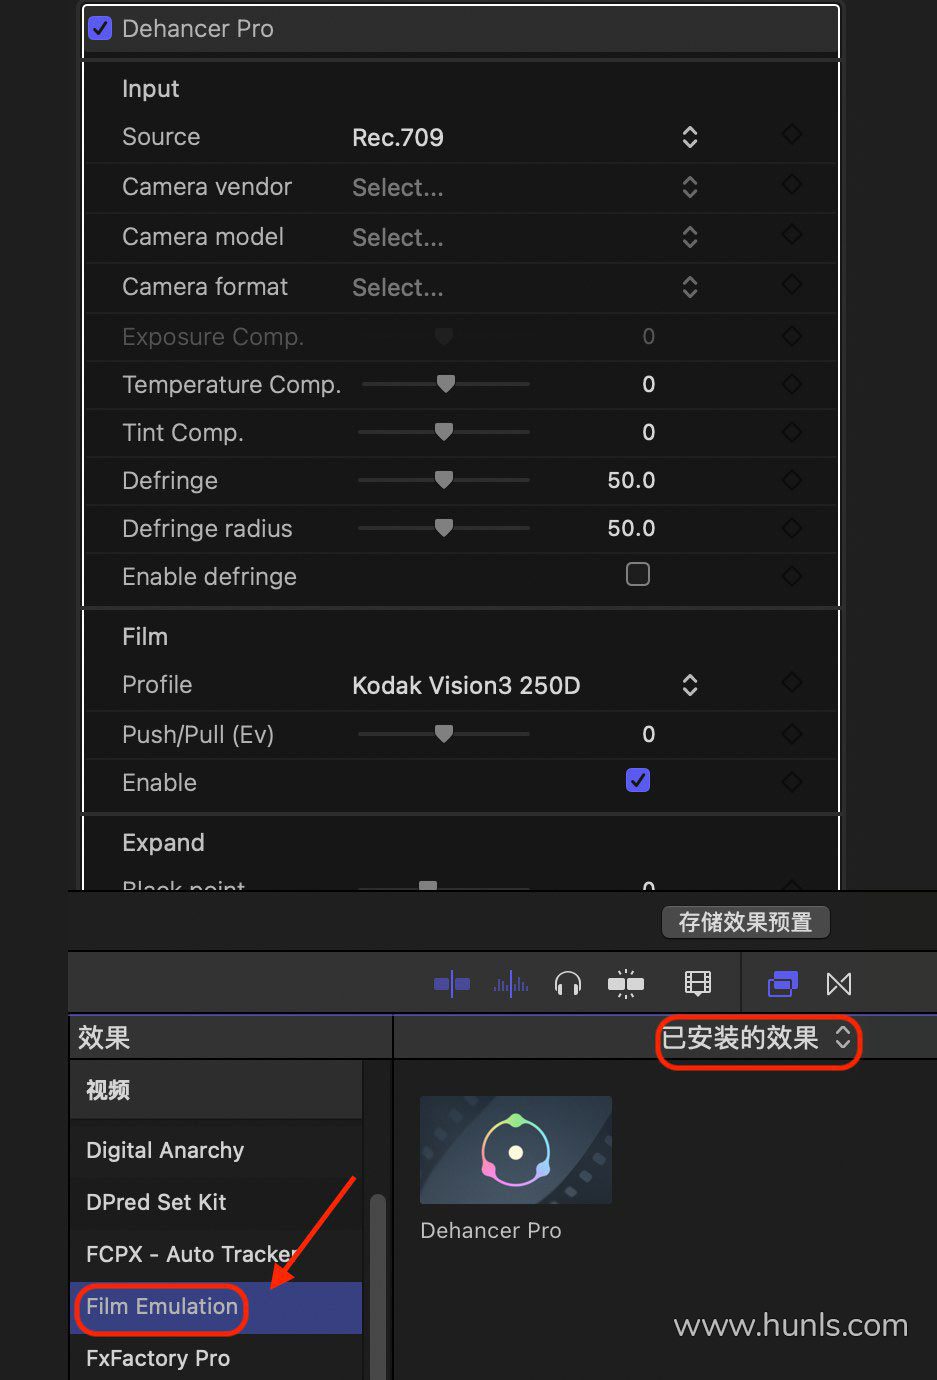The height and width of the screenshot is (1380, 937).
Task: Click the 视频 section header
Action: tap(216, 1090)
